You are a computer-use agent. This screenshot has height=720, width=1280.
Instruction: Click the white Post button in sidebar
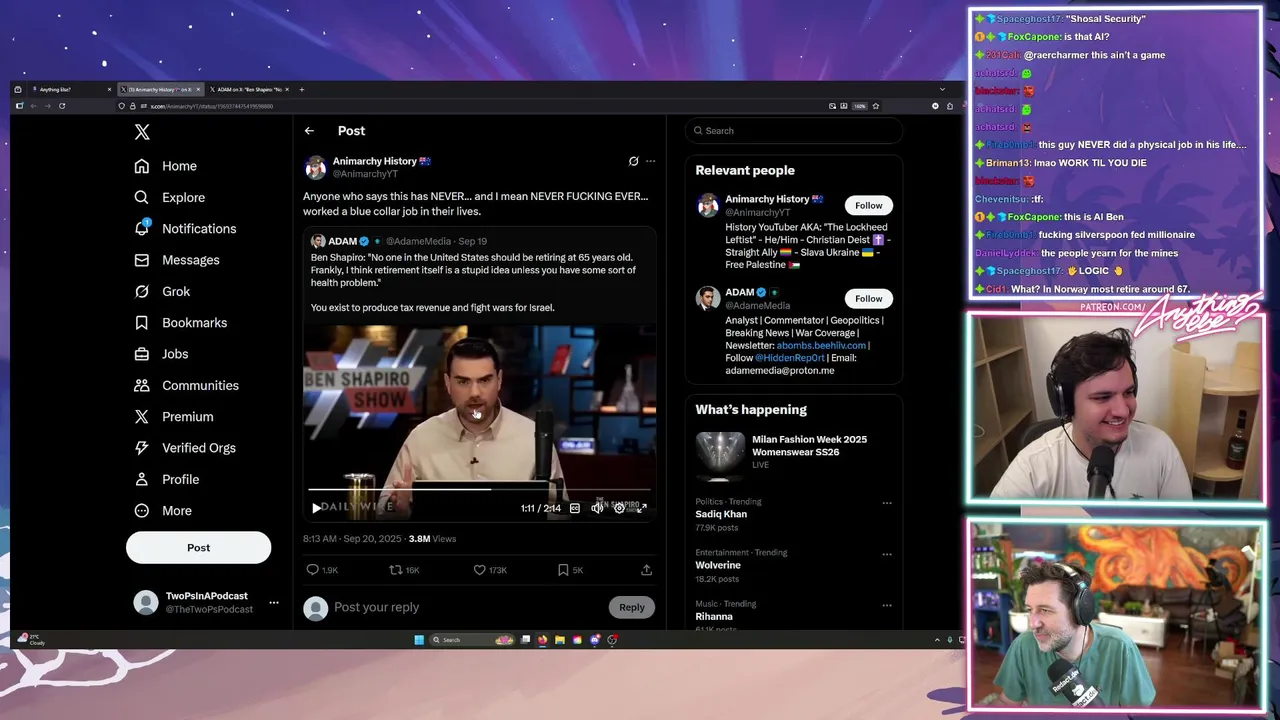[x=198, y=547]
